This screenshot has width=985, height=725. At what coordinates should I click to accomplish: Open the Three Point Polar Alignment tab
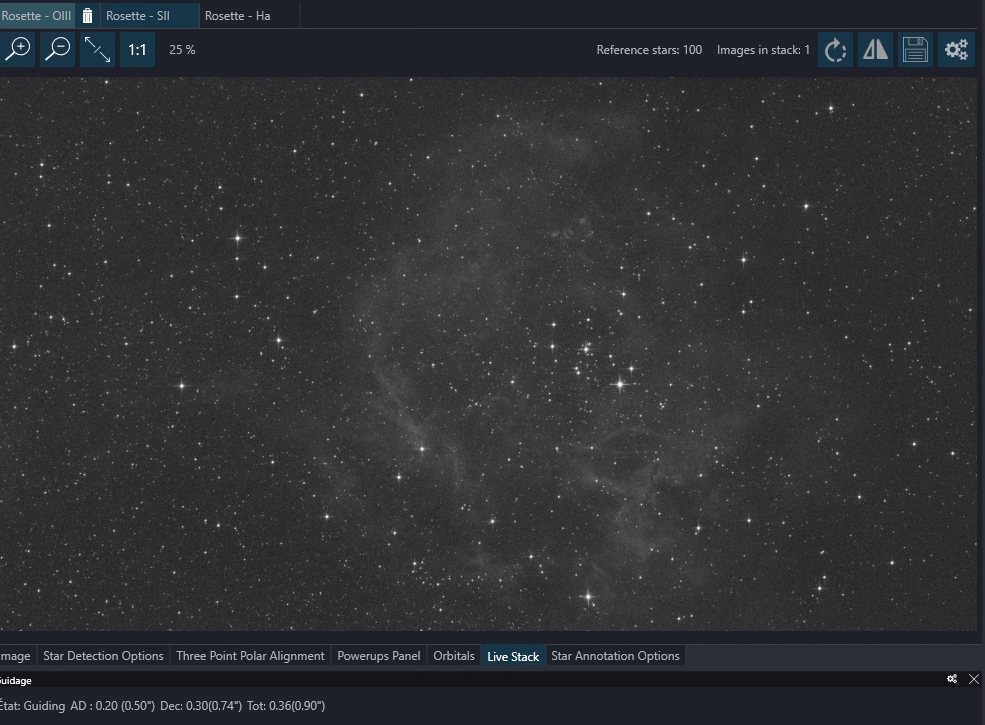[x=250, y=656]
